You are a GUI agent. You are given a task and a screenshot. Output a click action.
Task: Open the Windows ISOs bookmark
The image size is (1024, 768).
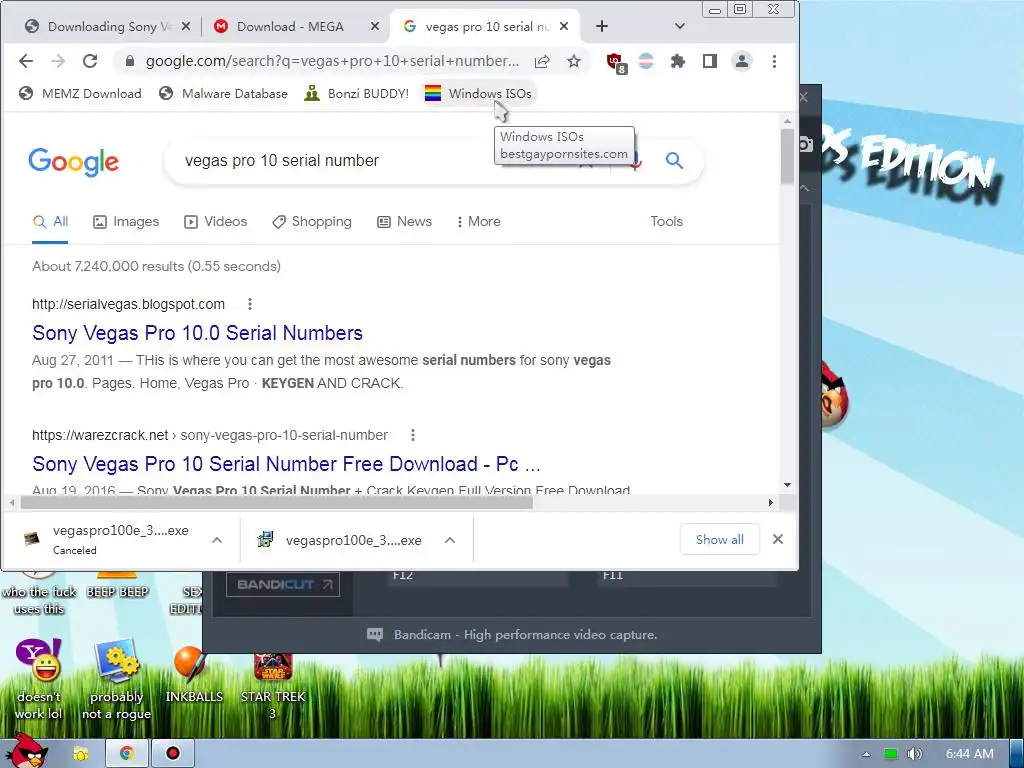[x=479, y=93]
